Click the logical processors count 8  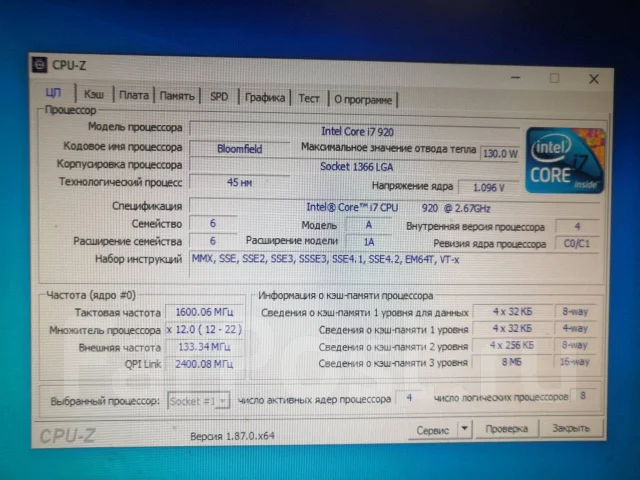[583, 396]
